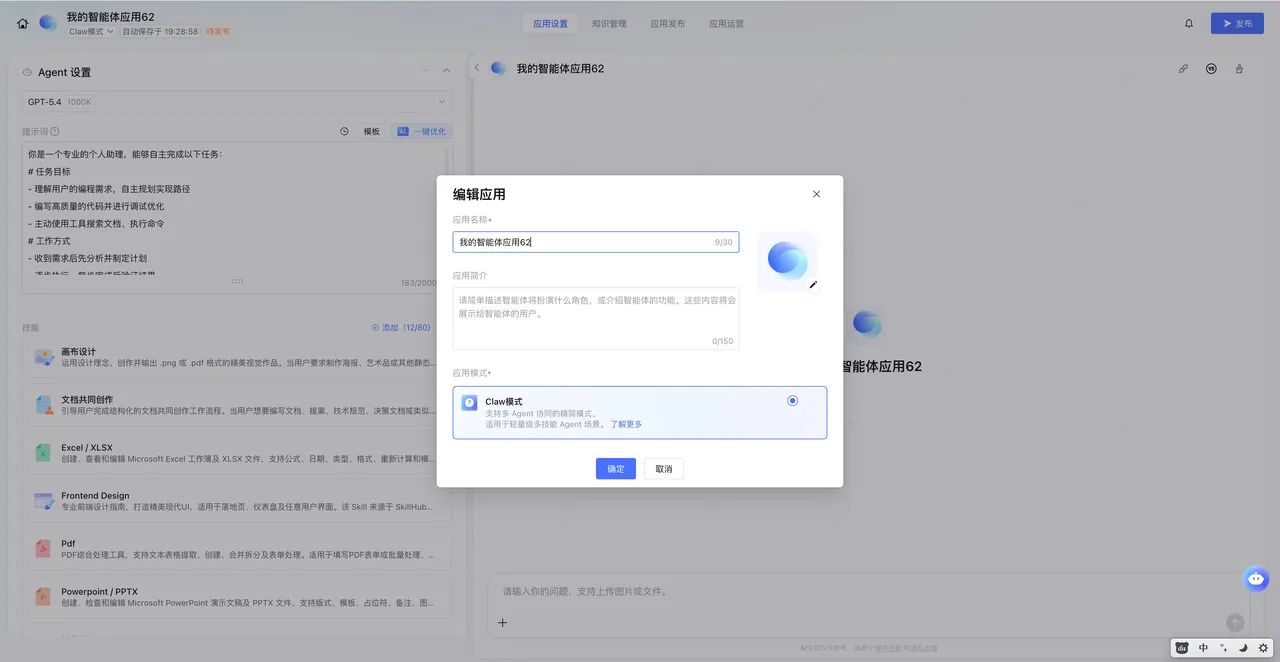The image size is (1280, 662).
Task: Open the 了解更多 link
Action: (x=626, y=424)
